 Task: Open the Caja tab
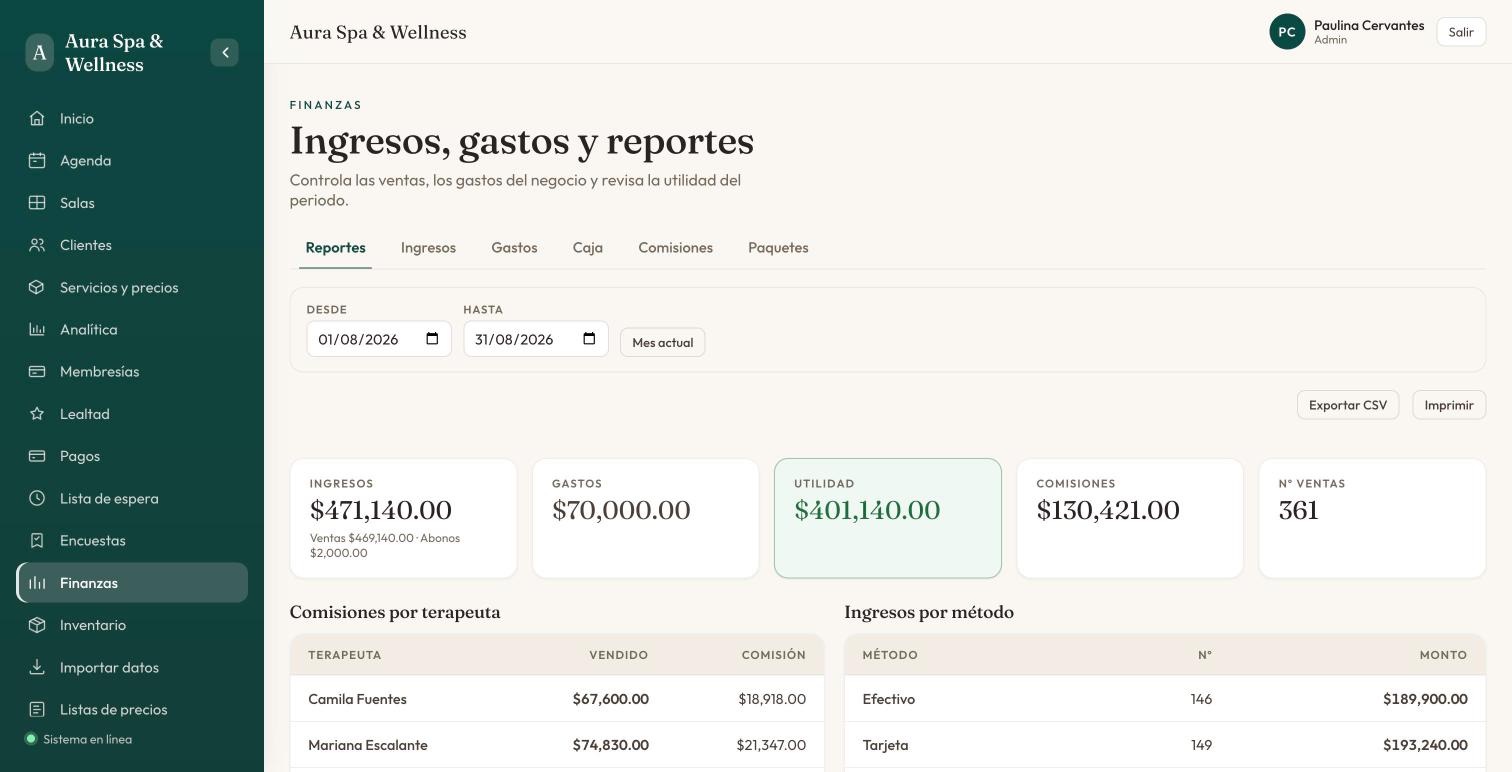coord(588,247)
